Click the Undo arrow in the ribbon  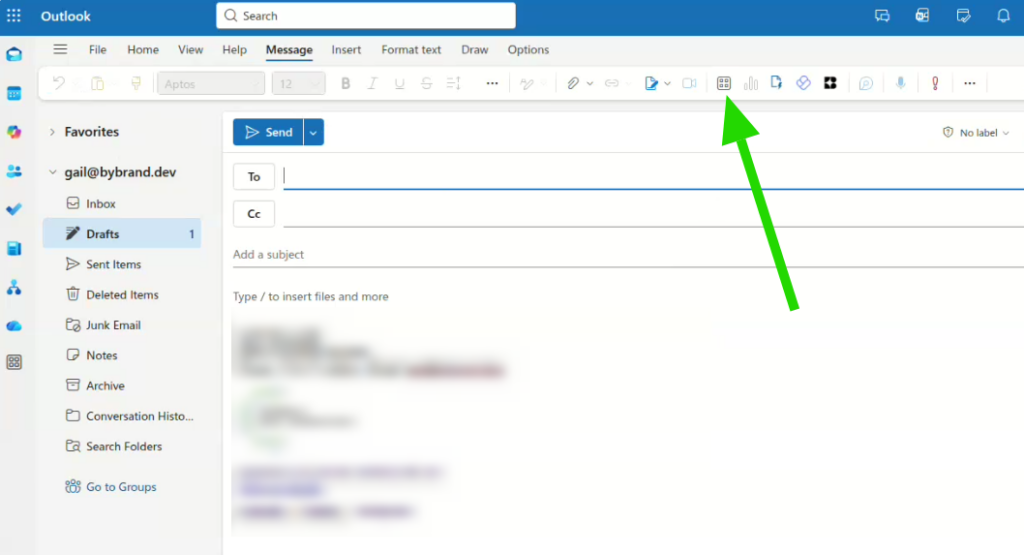58,84
